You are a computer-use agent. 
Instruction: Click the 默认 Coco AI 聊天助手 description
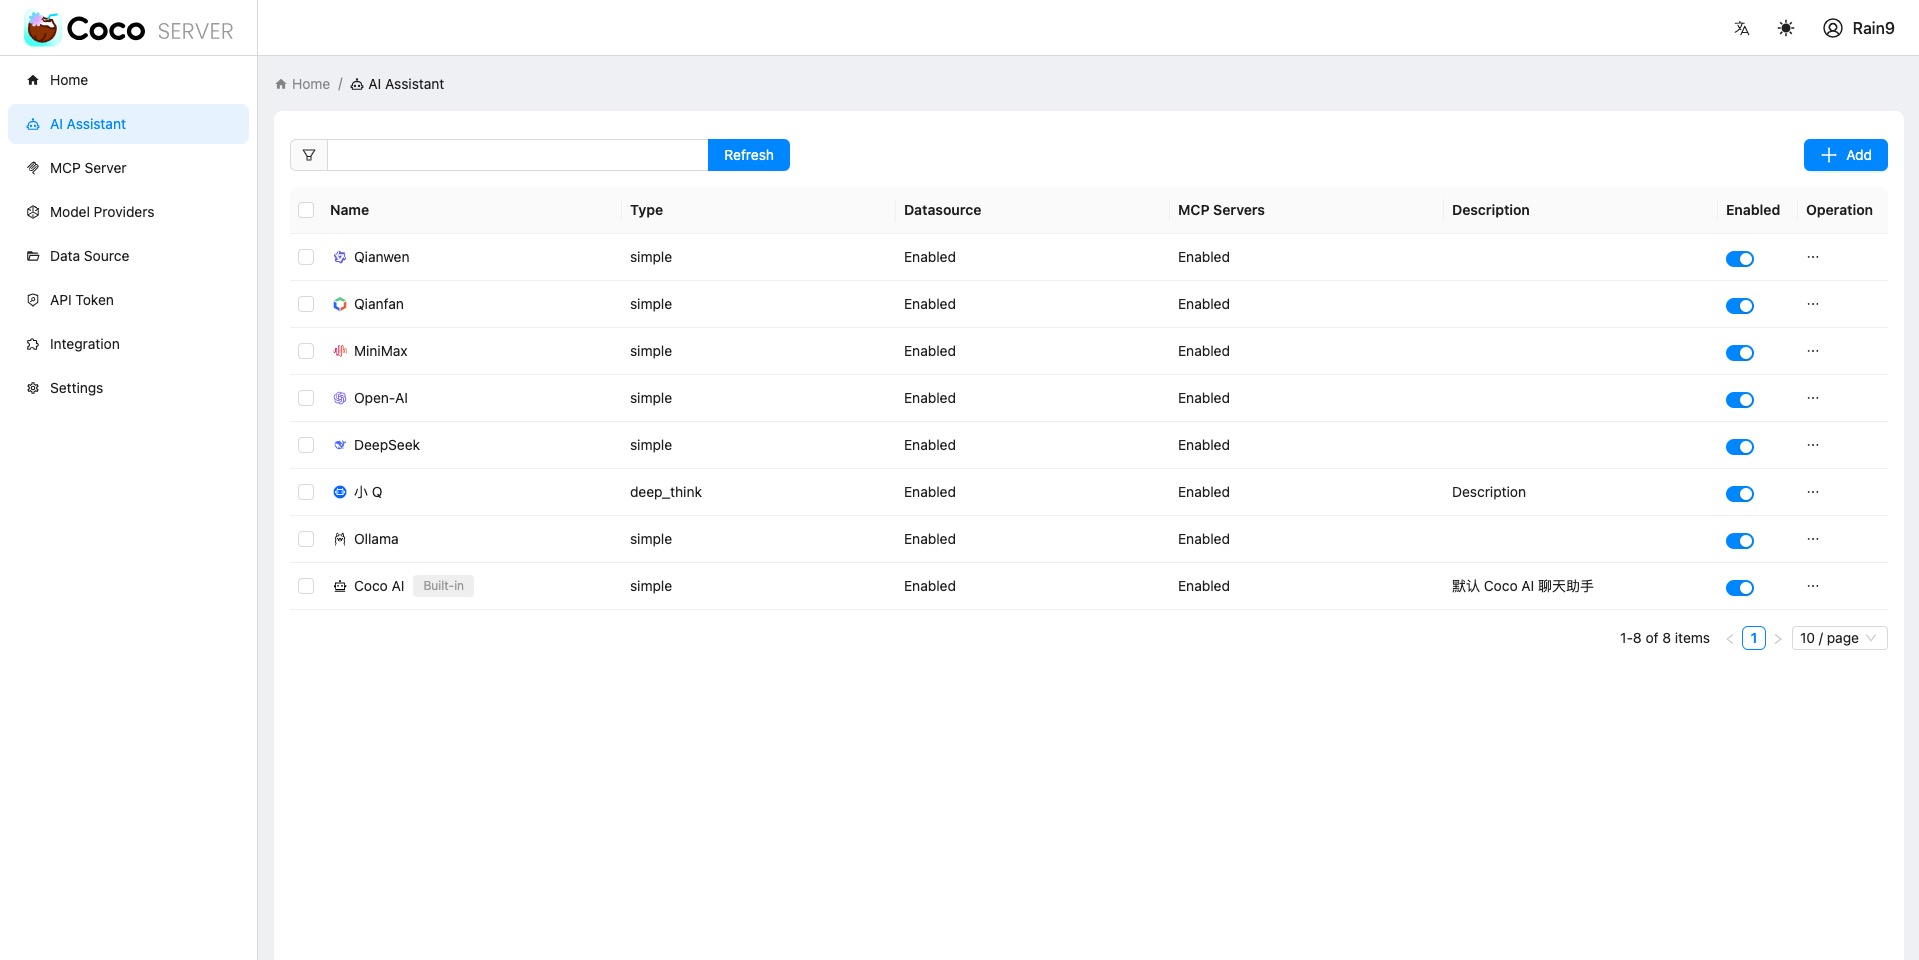tap(1523, 586)
